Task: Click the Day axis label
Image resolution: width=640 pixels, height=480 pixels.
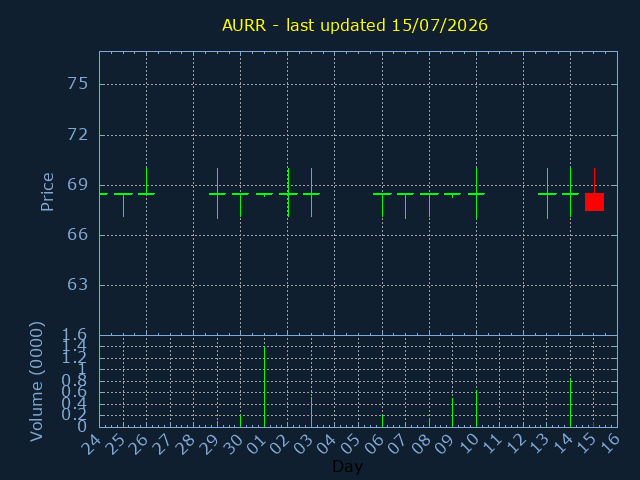Action: click(x=347, y=466)
